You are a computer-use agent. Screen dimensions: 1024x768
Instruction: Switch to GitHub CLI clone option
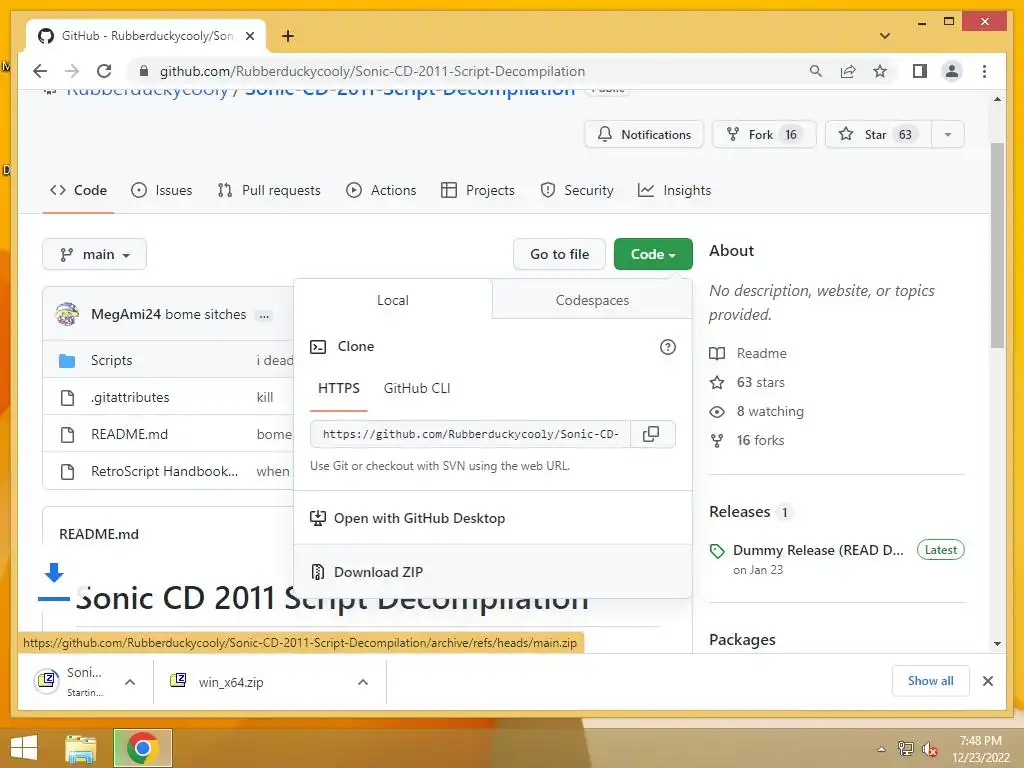pos(417,389)
